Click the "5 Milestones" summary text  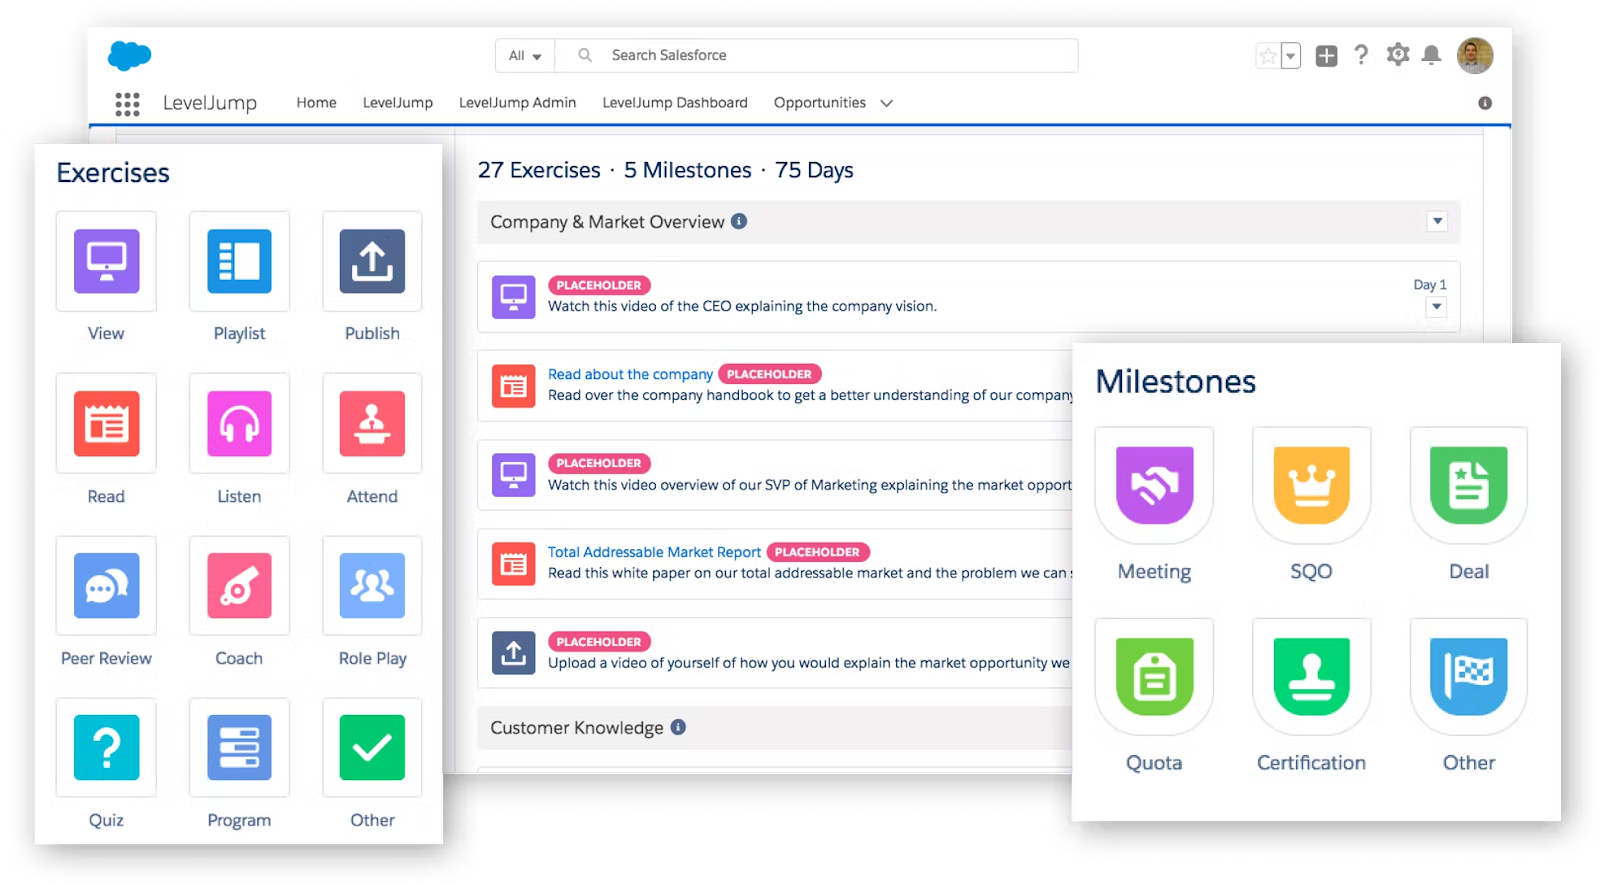687,170
